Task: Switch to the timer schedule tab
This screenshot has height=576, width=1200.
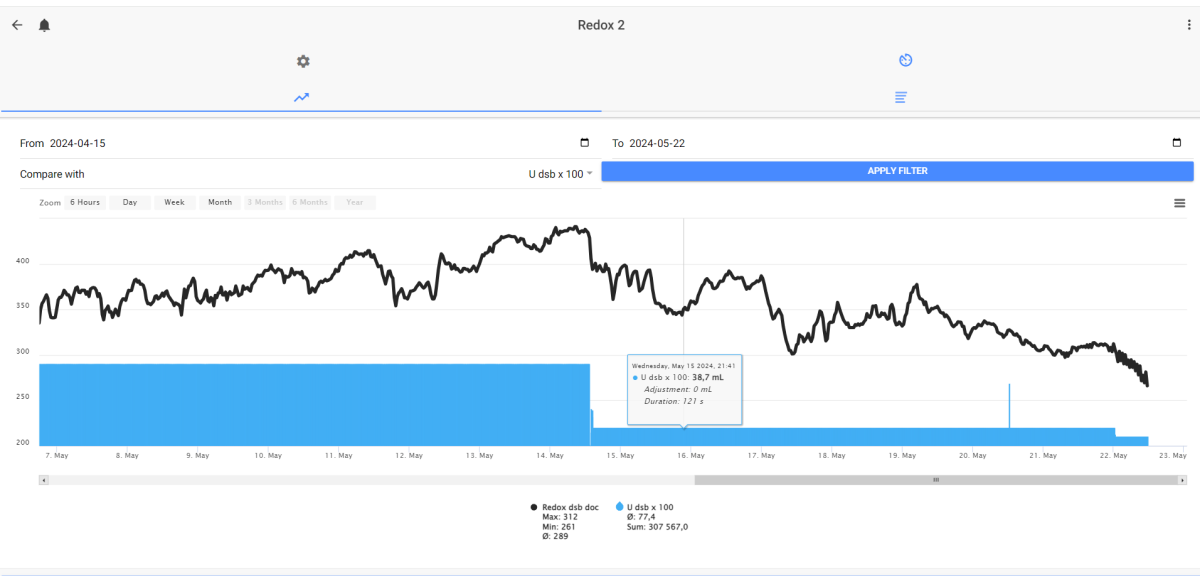Action: (x=905, y=60)
